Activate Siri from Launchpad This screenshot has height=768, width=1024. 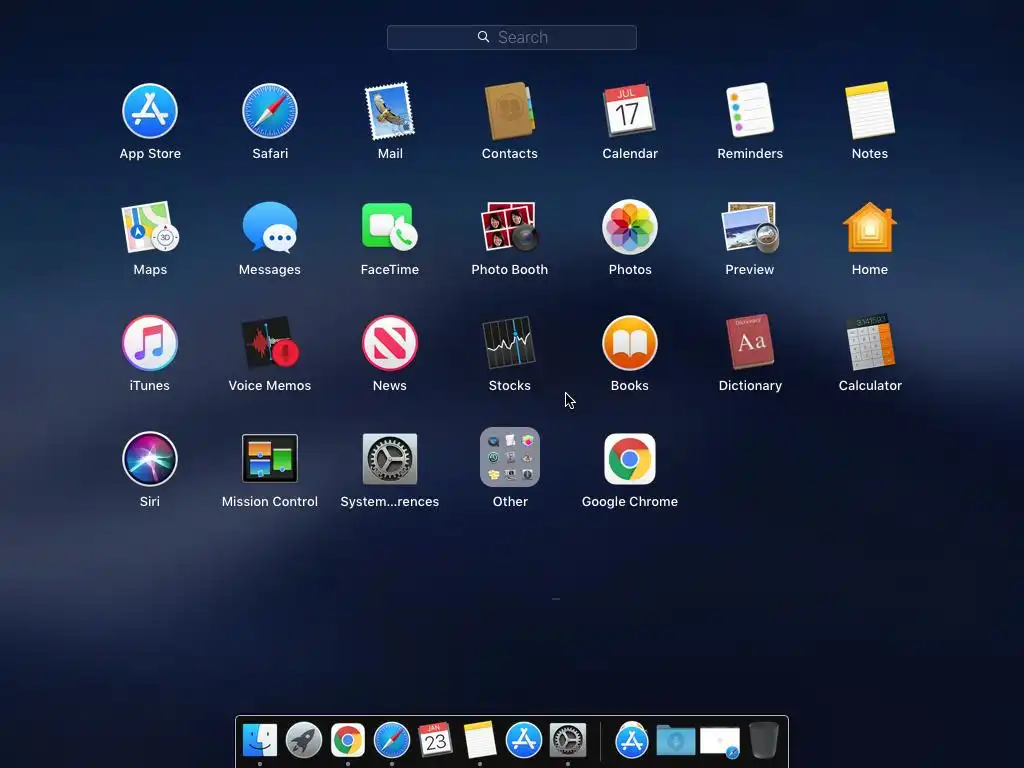[150, 458]
